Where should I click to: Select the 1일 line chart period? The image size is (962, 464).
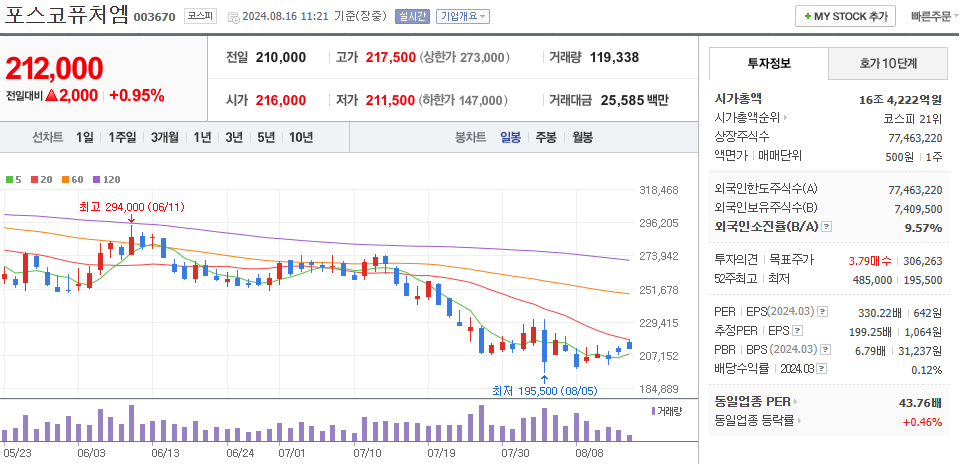coord(85,137)
